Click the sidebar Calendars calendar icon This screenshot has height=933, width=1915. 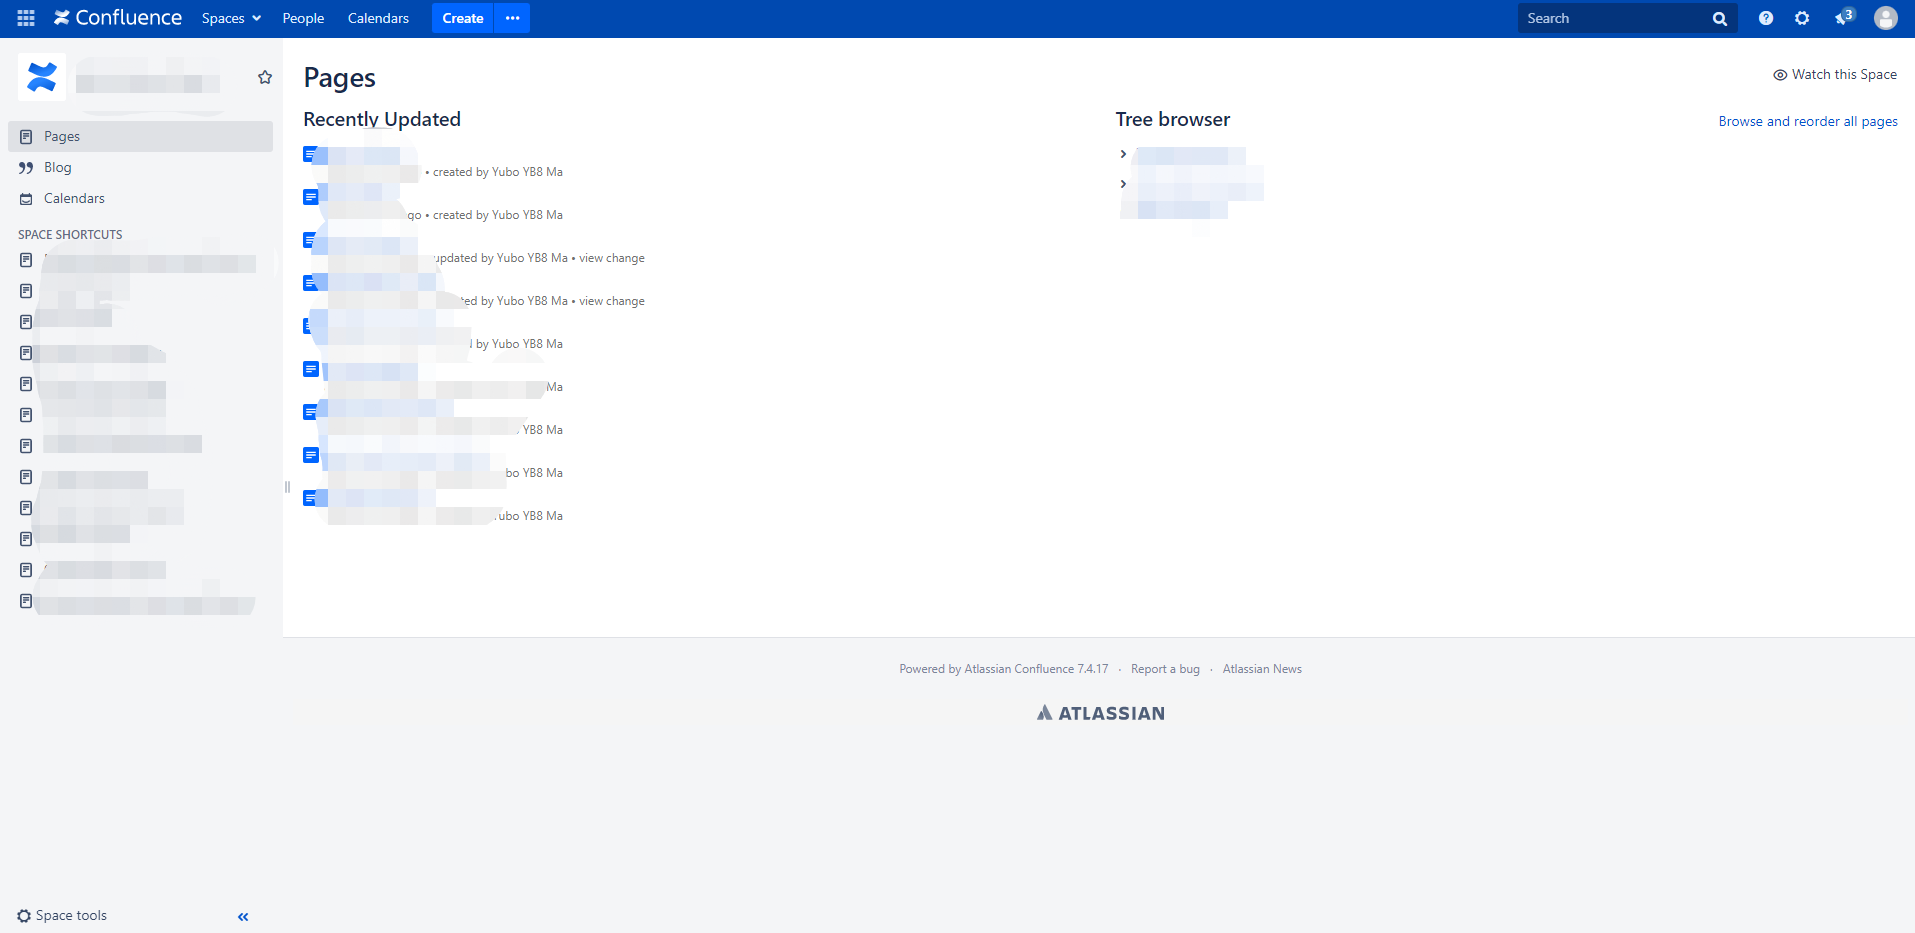coord(26,199)
